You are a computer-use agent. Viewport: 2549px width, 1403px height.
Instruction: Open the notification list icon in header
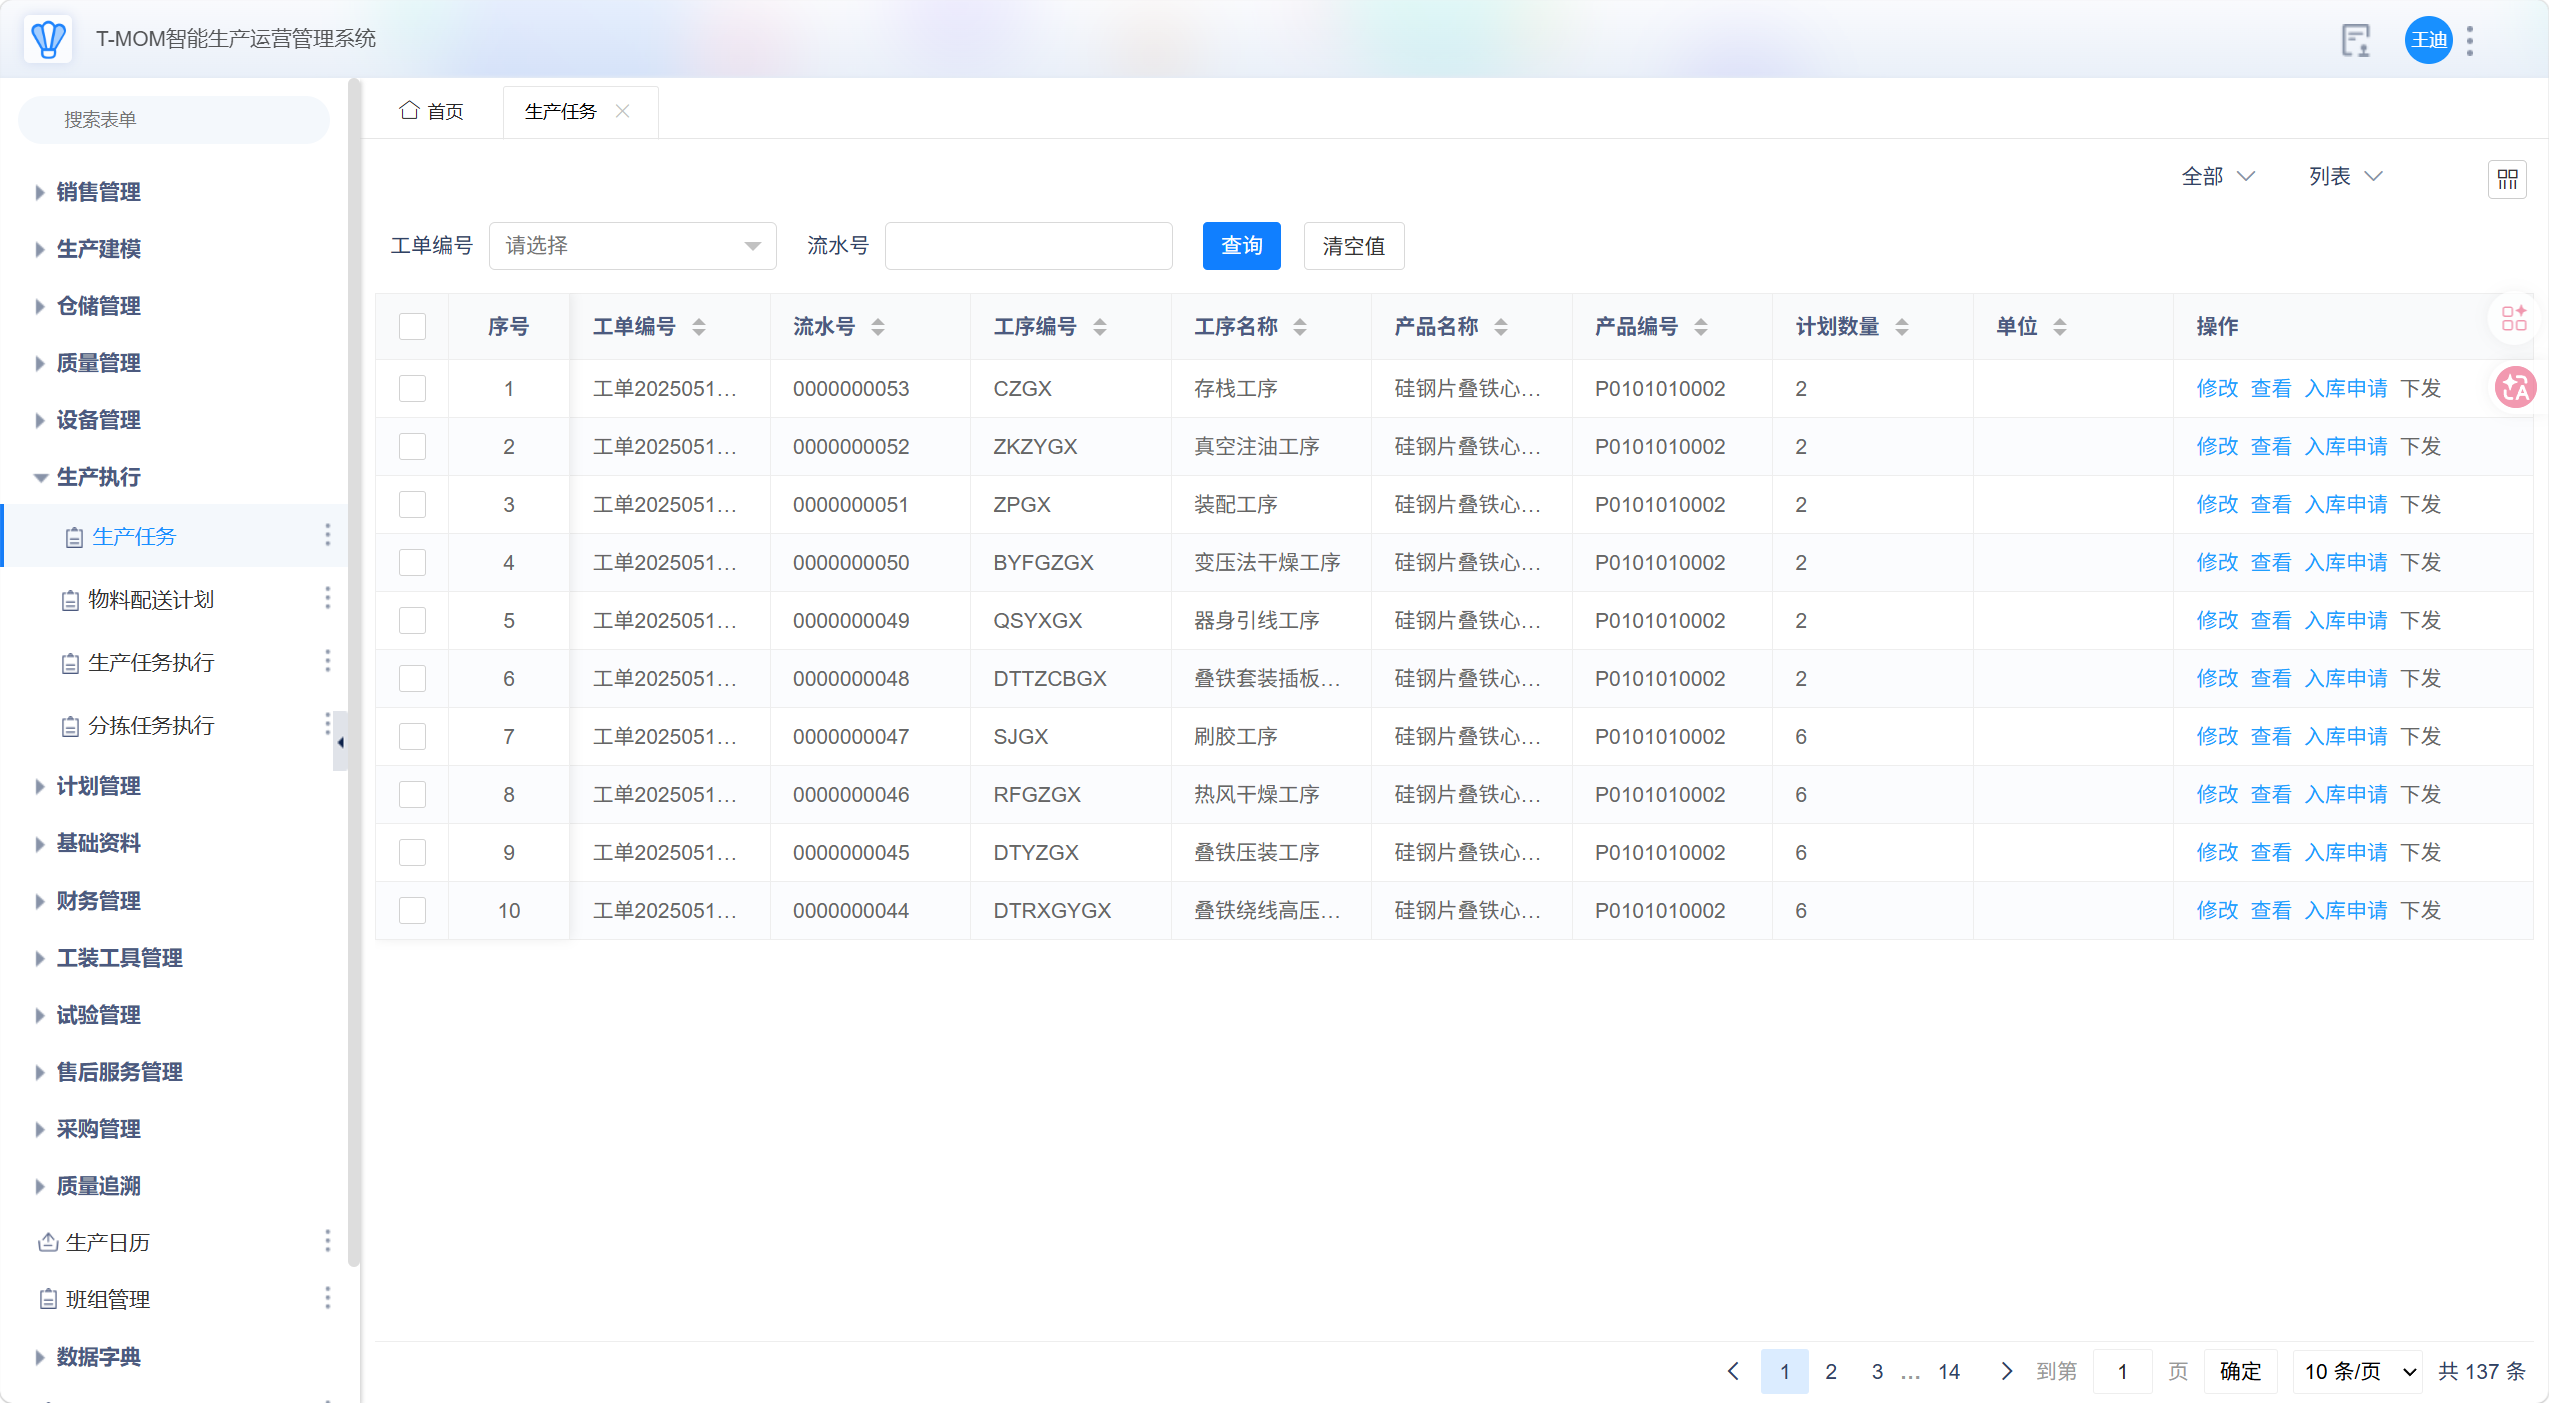click(x=2356, y=40)
